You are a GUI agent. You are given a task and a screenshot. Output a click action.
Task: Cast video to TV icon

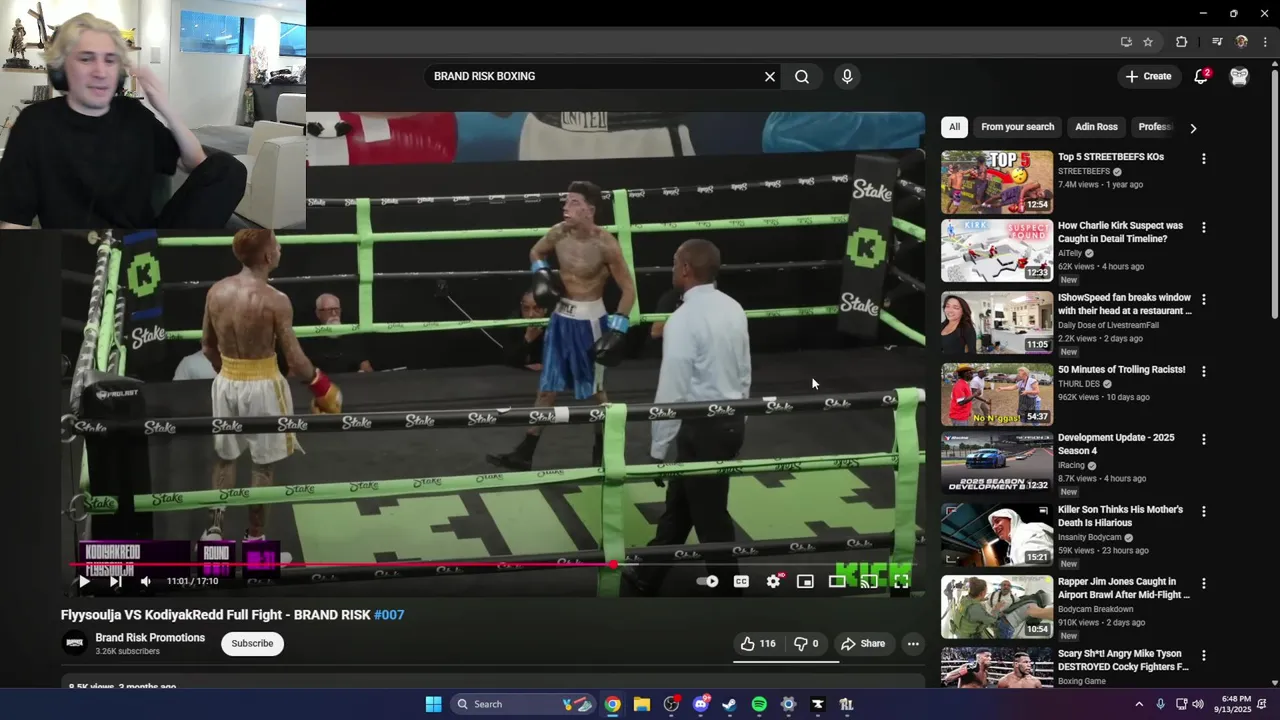point(869,581)
